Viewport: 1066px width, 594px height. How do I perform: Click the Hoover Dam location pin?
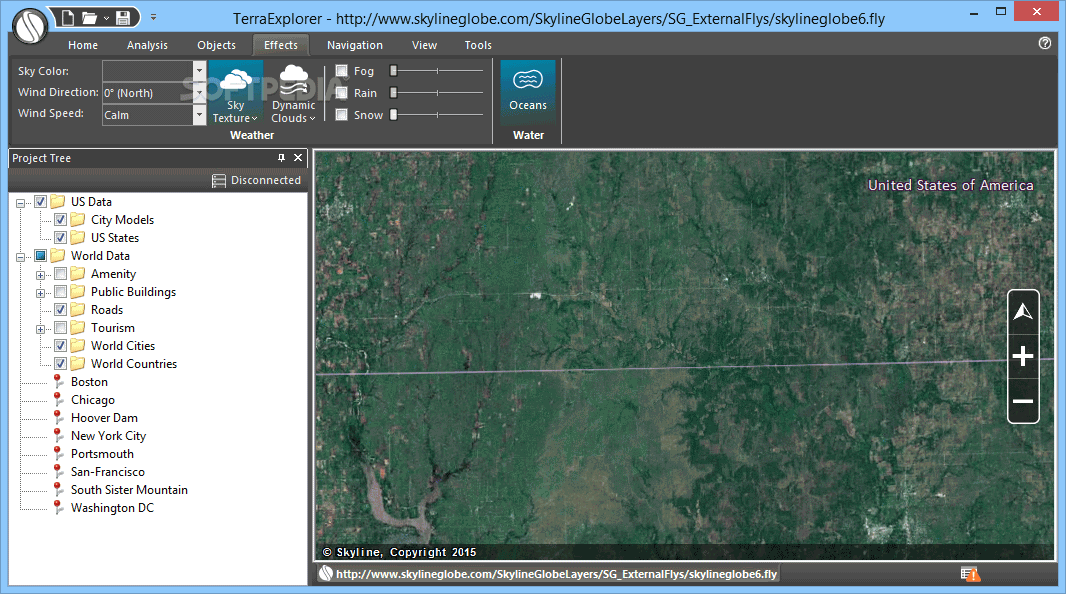pos(58,417)
